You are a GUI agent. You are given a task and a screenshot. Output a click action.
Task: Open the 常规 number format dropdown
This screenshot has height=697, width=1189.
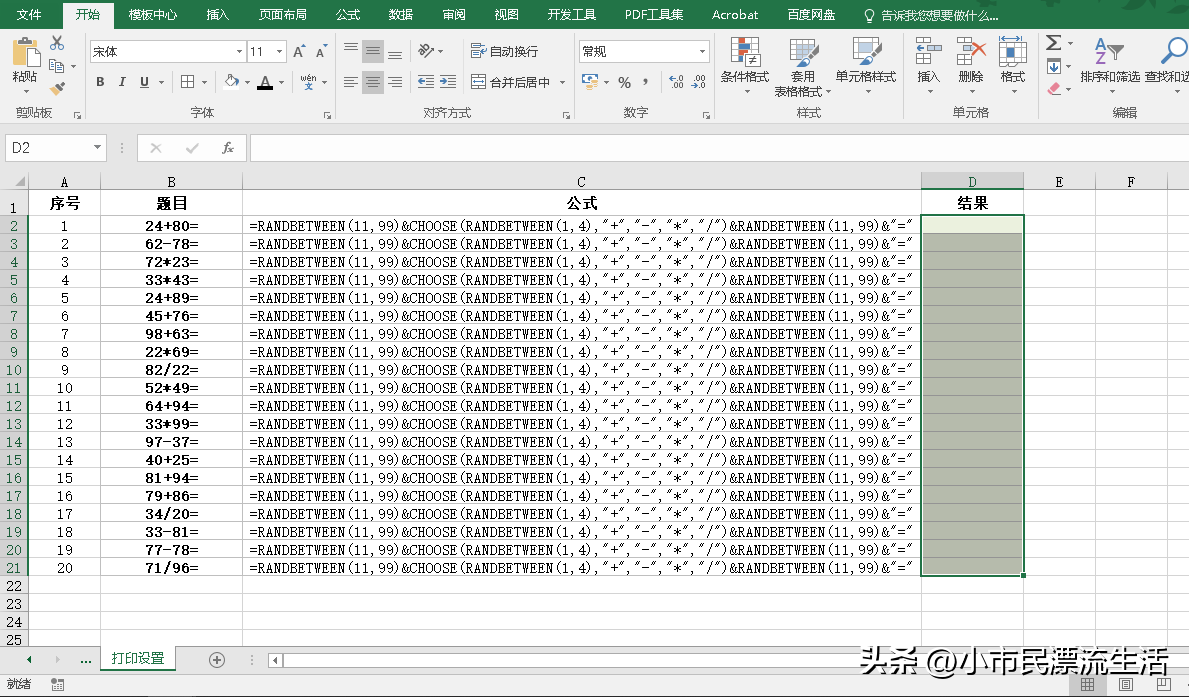[702, 52]
